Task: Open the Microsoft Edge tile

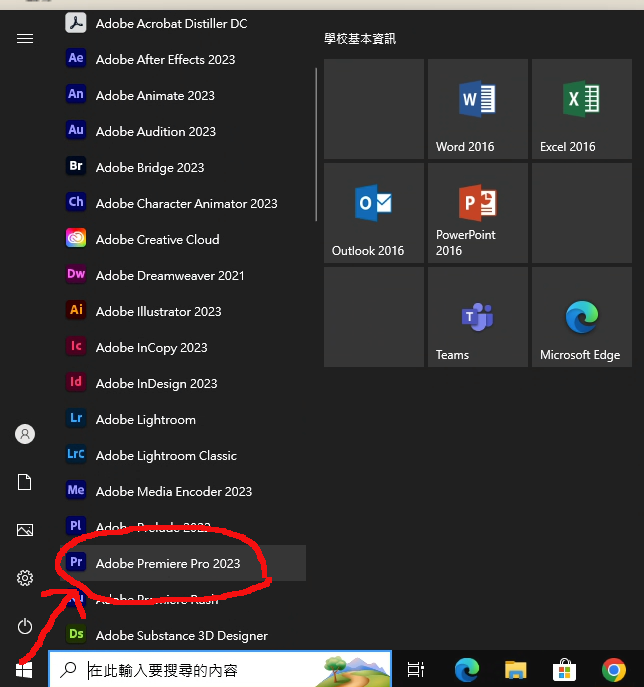Action: coord(581,317)
